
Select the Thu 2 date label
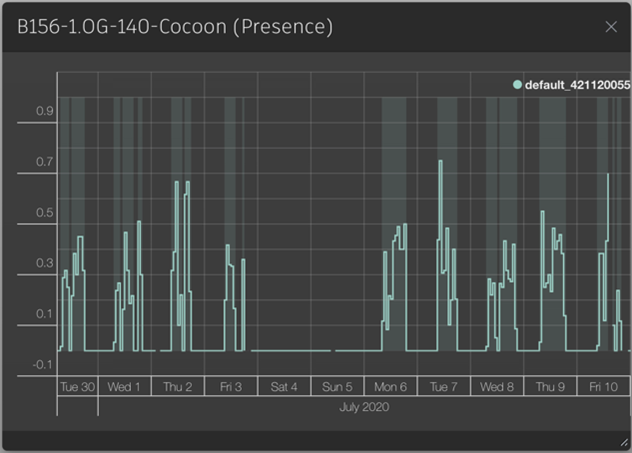click(177, 387)
